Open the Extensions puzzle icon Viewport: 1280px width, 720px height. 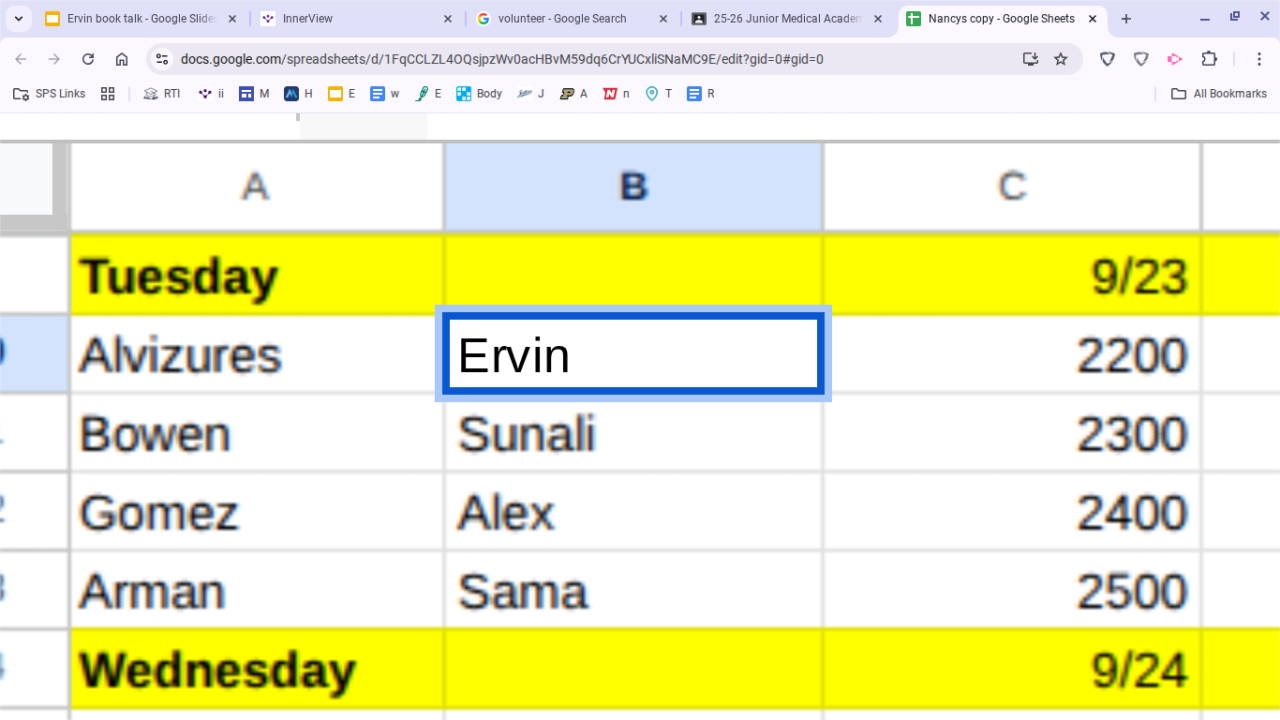(1209, 59)
